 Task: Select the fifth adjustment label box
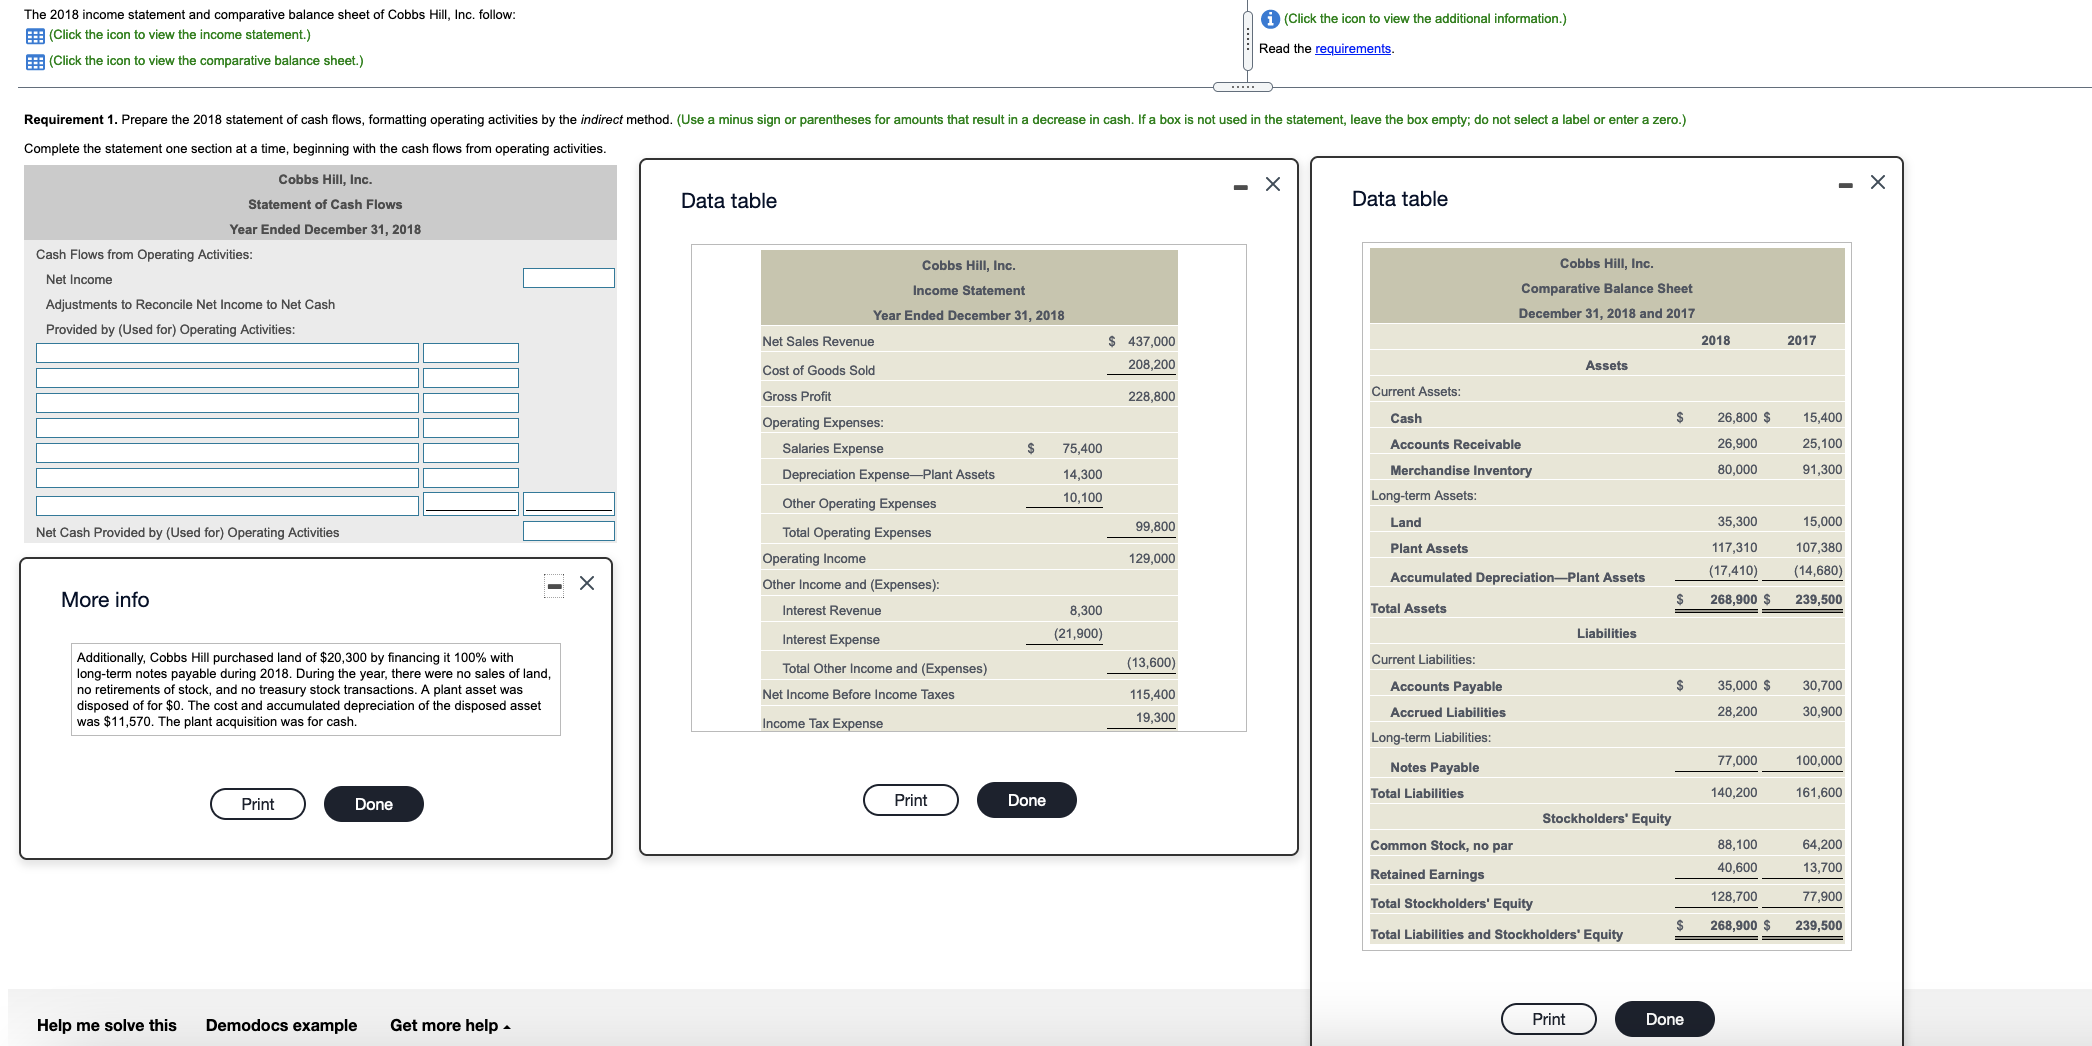coord(227,453)
